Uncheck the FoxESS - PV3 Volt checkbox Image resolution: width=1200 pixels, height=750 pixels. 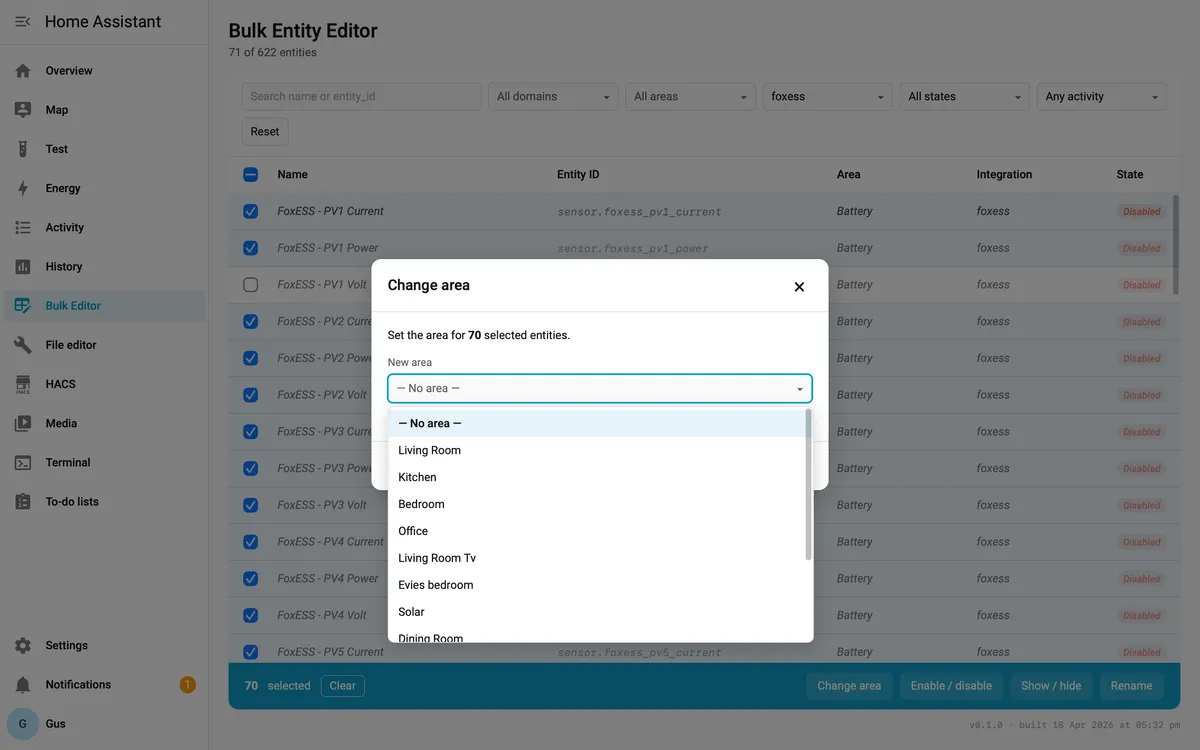tap(251, 505)
